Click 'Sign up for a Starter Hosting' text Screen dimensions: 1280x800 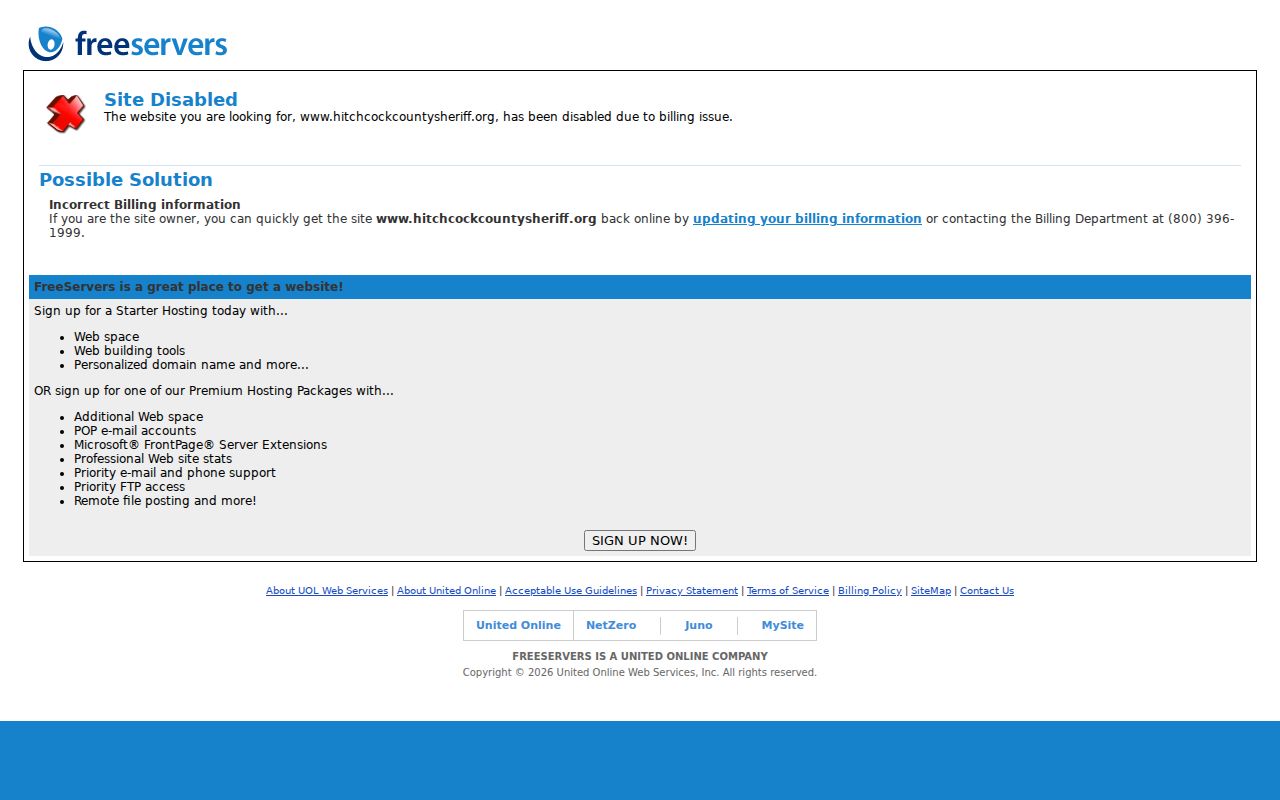click(161, 311)
